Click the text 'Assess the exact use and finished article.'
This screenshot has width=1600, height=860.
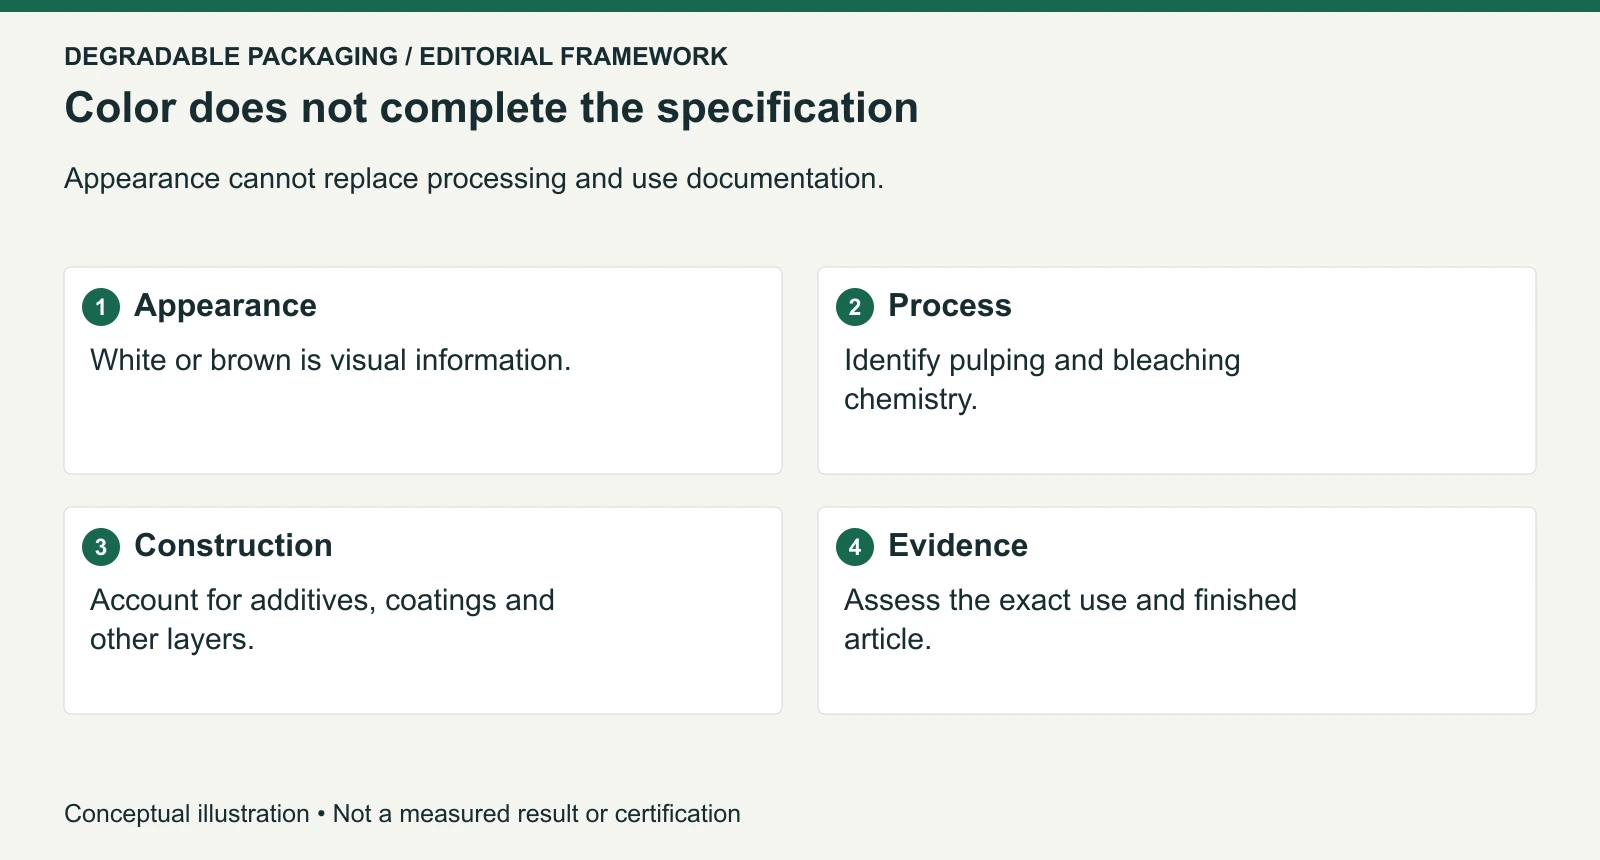pyautogui.click(x=1070, y=619)
